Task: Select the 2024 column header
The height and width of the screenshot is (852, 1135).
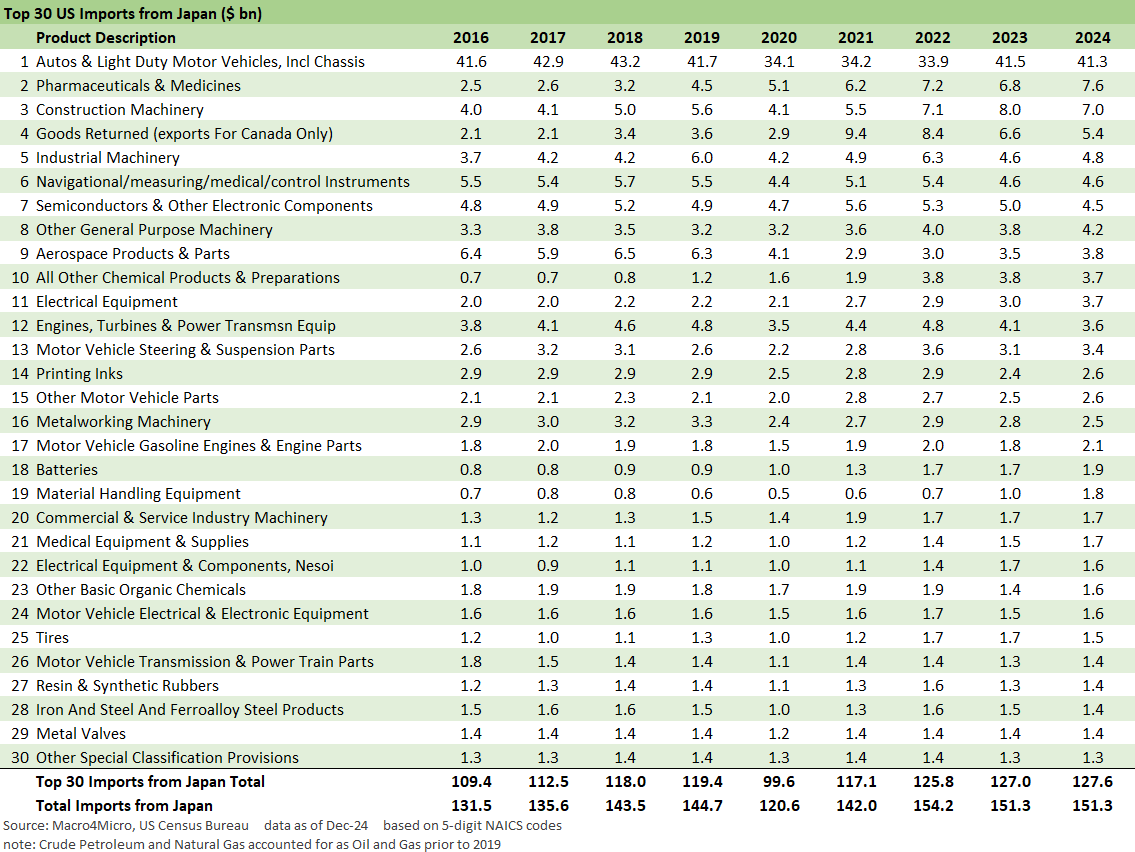Action: [x=1092, y=38]
